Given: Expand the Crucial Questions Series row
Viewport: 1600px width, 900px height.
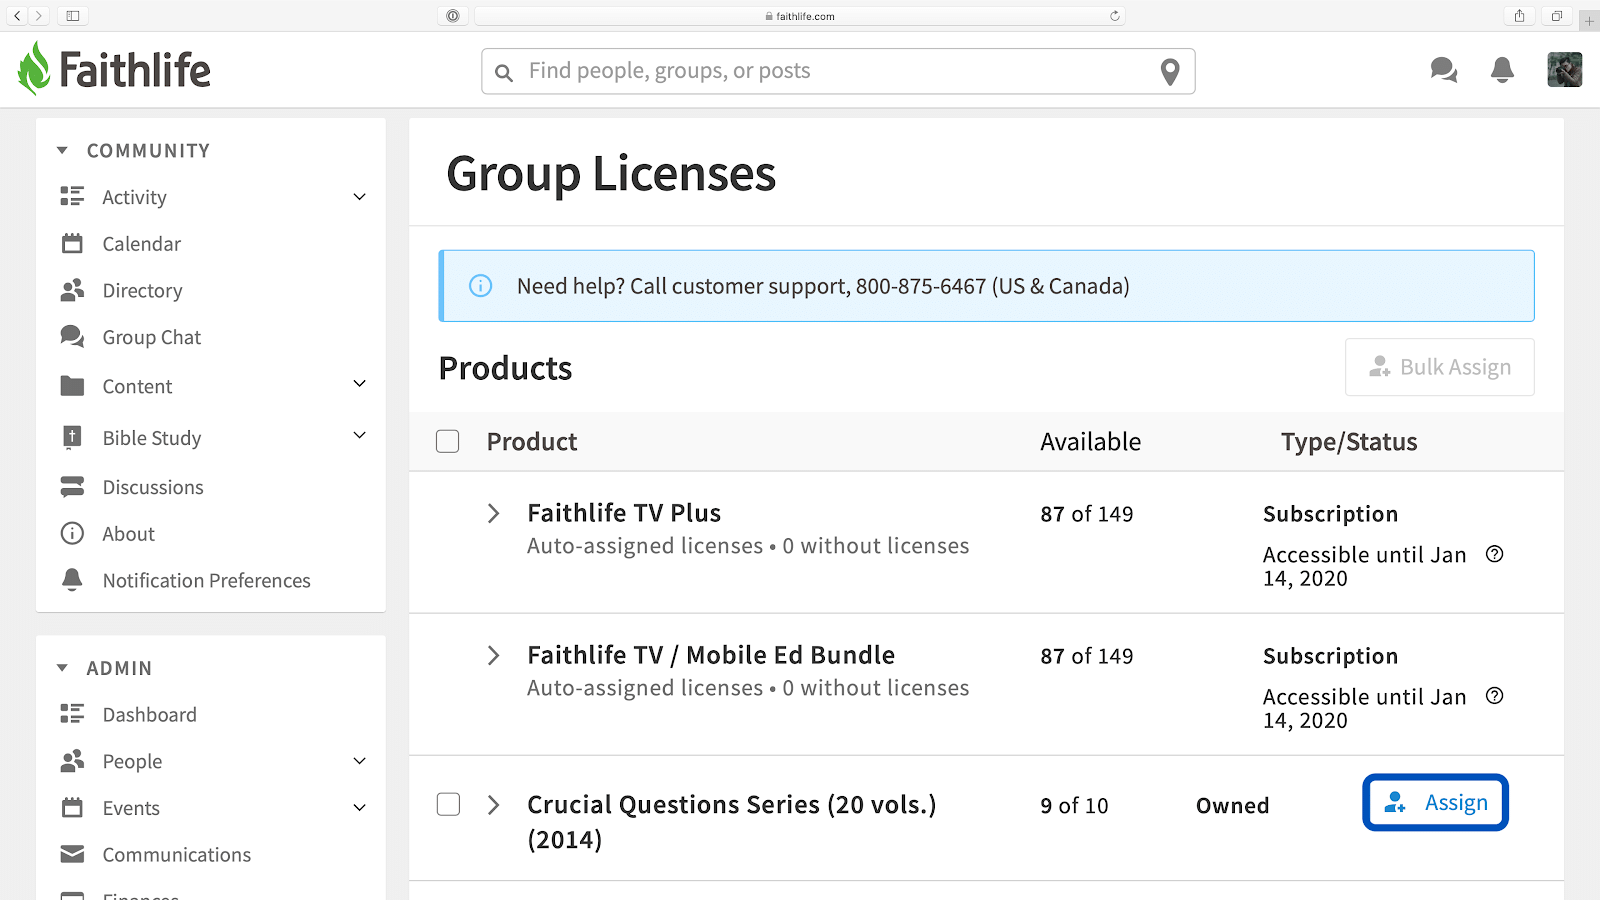Looking at the screenshot, I should (x=493, y=805).
